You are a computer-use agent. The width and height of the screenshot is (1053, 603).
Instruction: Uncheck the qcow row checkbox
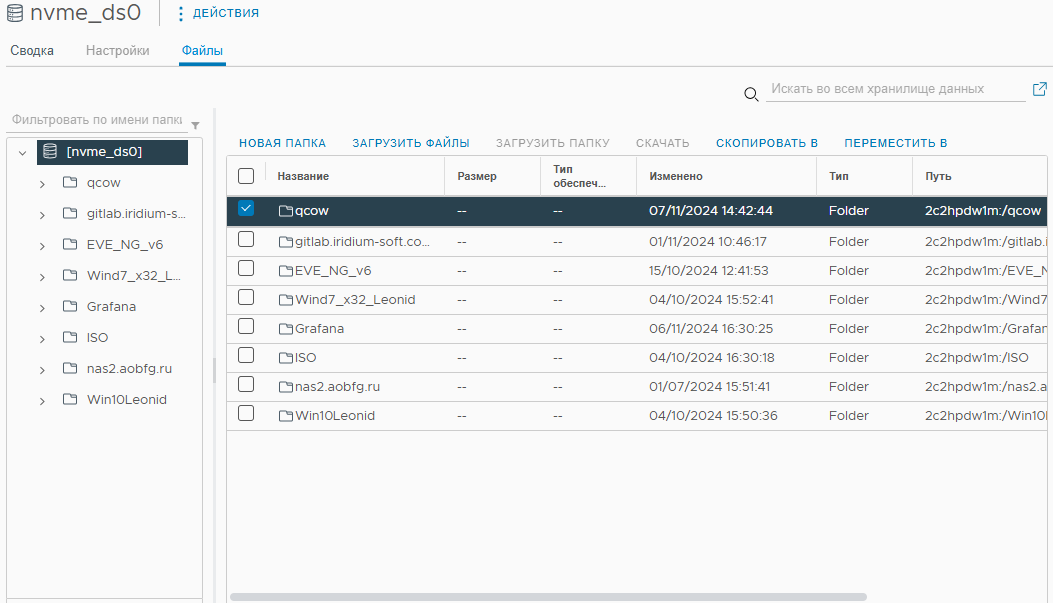246,209
